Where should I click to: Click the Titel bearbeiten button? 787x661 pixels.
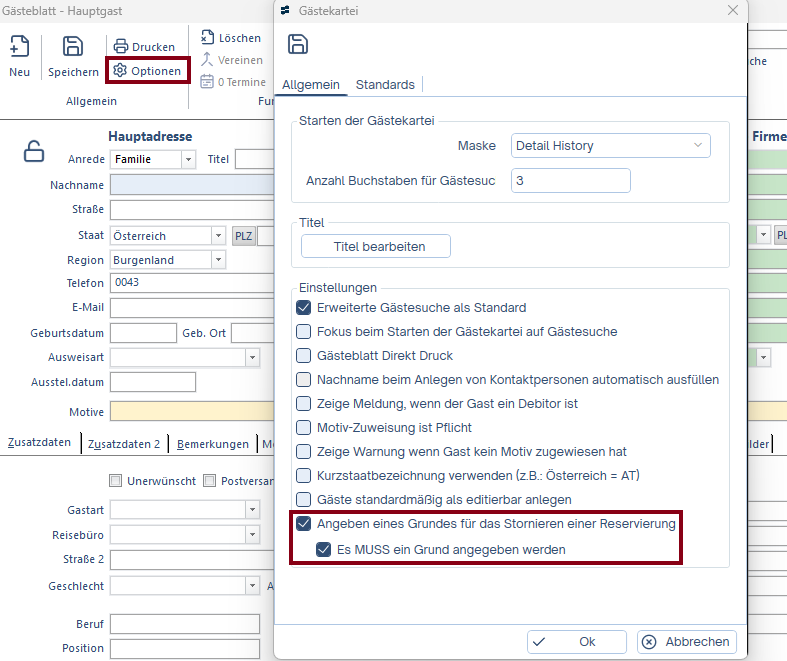376,246
